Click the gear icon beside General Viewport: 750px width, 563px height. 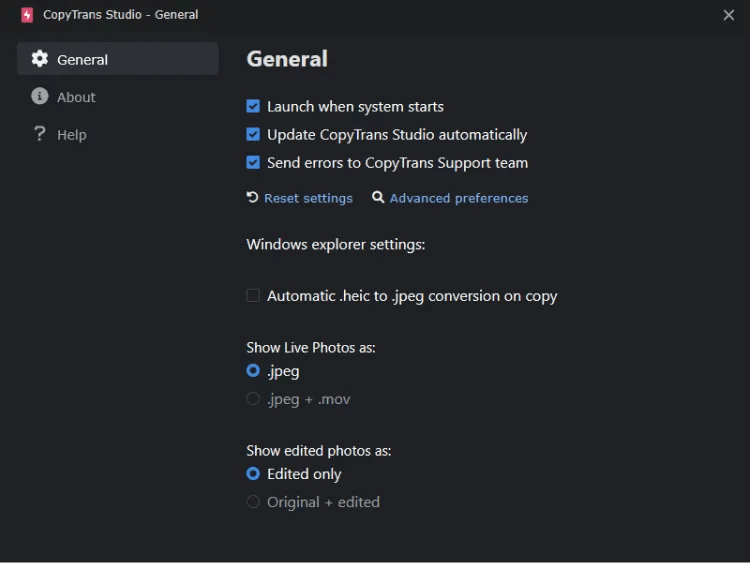pyautogui.click(x=40, y=59)
